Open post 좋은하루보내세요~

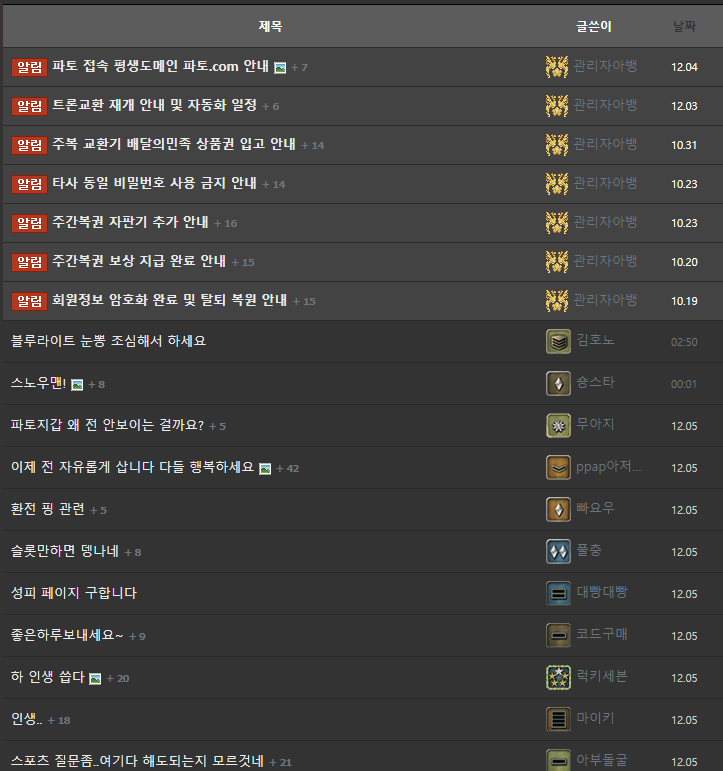coord(67,635)
